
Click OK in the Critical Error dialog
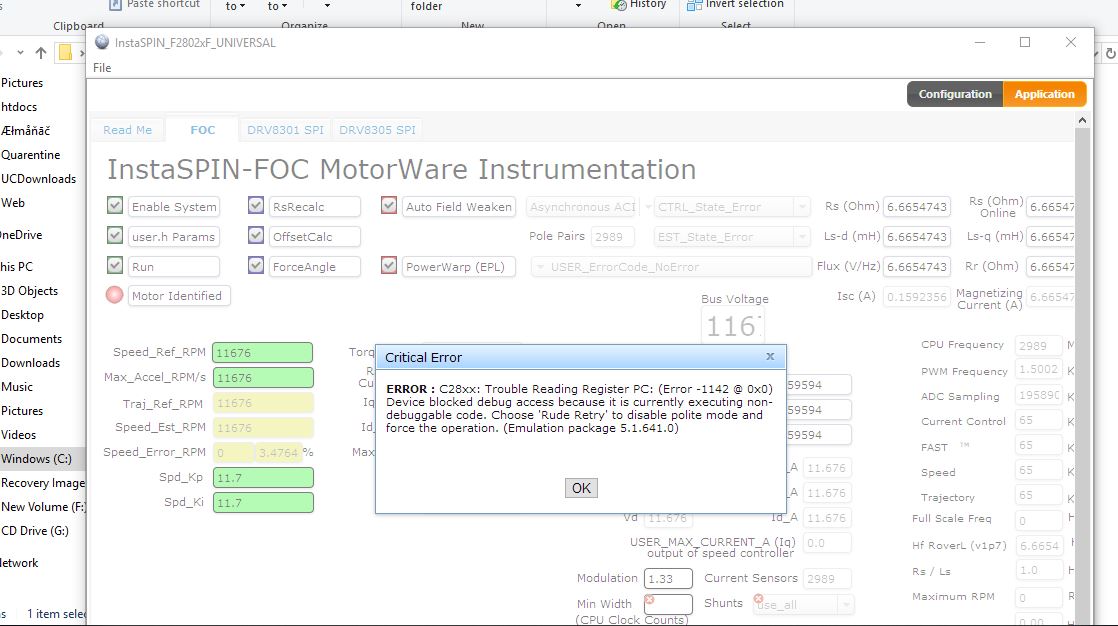pyautogui.click(x=581, y=488)
